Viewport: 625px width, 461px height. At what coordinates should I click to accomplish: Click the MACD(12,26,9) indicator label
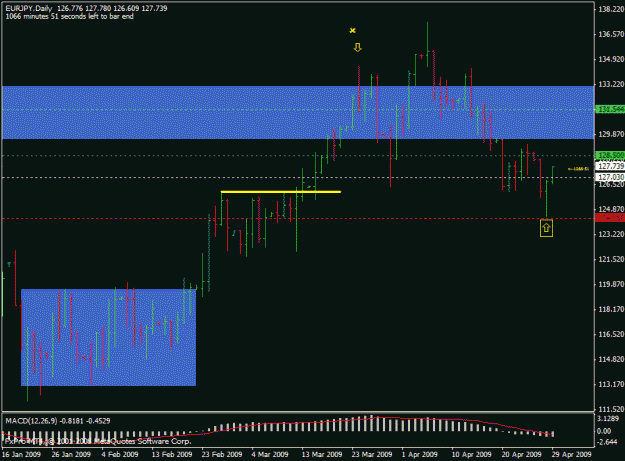(x=31, y=421)
